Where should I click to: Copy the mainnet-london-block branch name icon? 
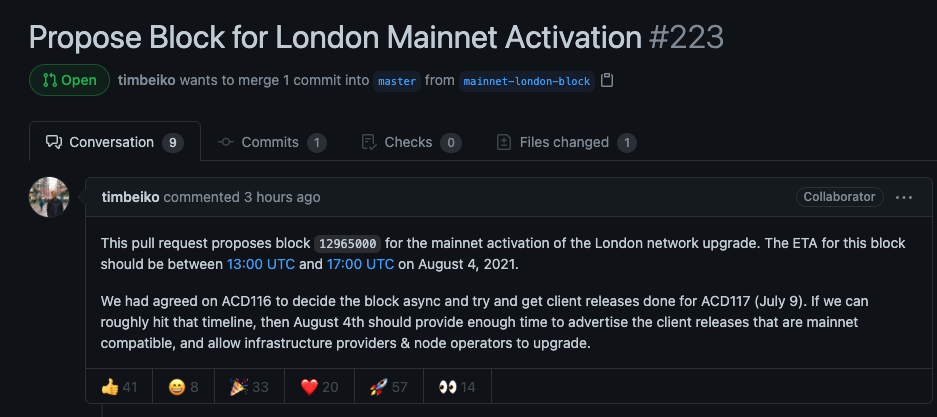click(607, 81)
